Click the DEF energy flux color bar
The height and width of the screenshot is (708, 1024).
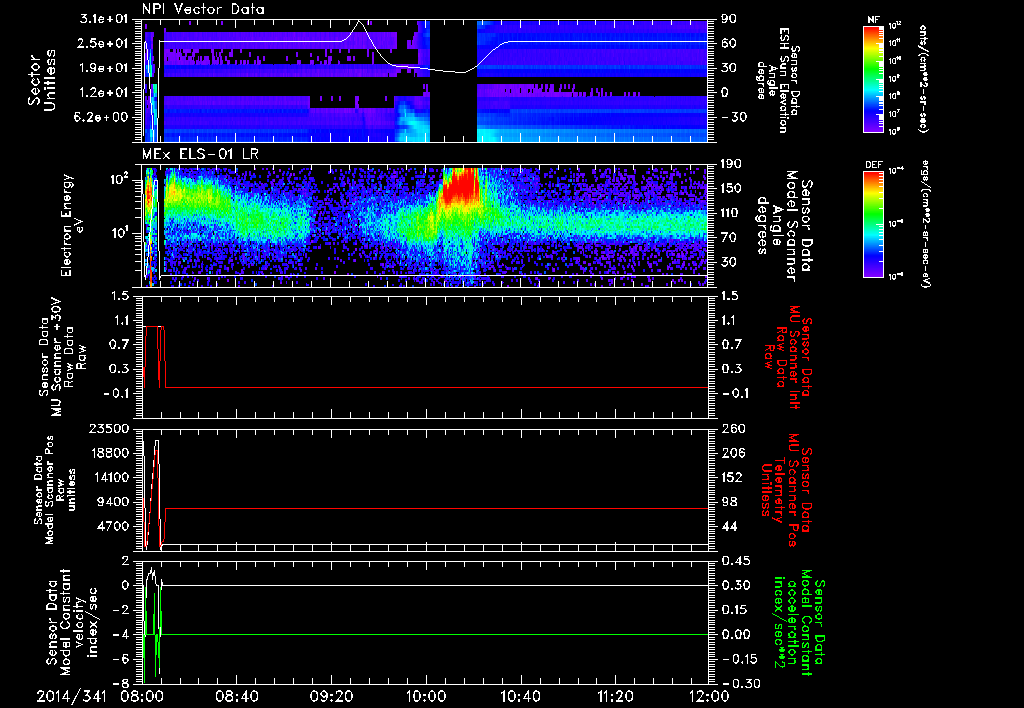pos(874,223)
